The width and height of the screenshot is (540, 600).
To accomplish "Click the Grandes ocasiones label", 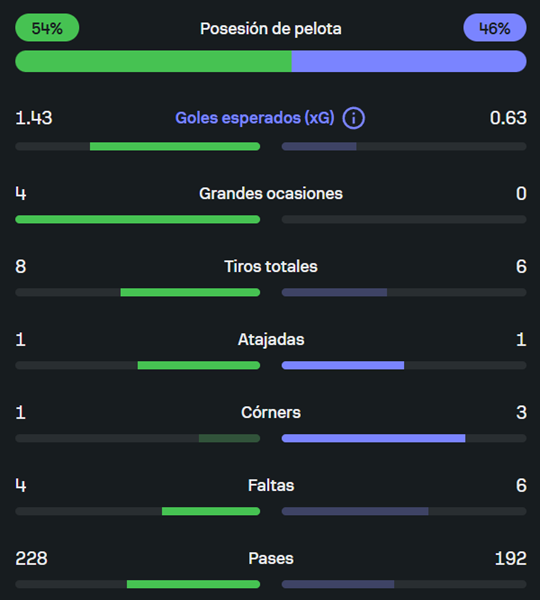I will tap(271, 194).
